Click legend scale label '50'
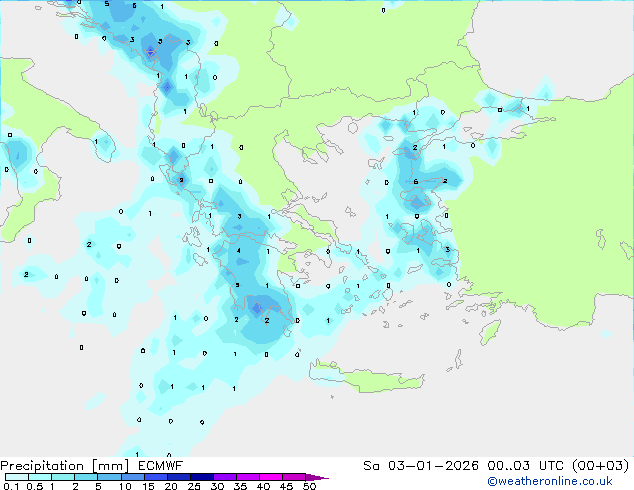Image resolution: width=634 pixels, height=490 pixels. (309, 486)
